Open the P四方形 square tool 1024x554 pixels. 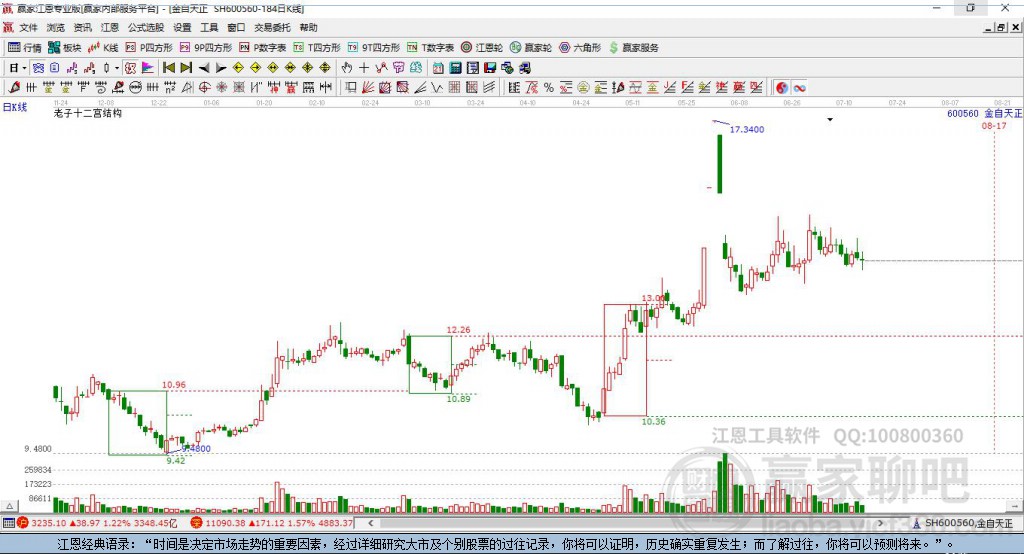click(x=149, y=48)
